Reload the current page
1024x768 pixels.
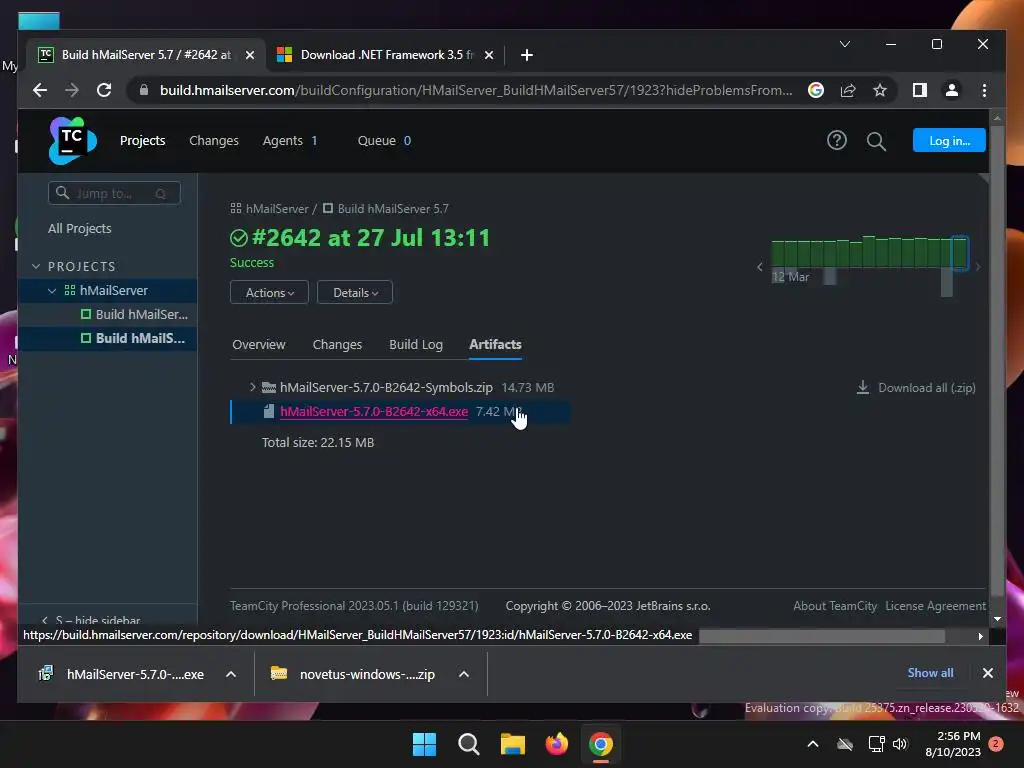click(104, 90)
